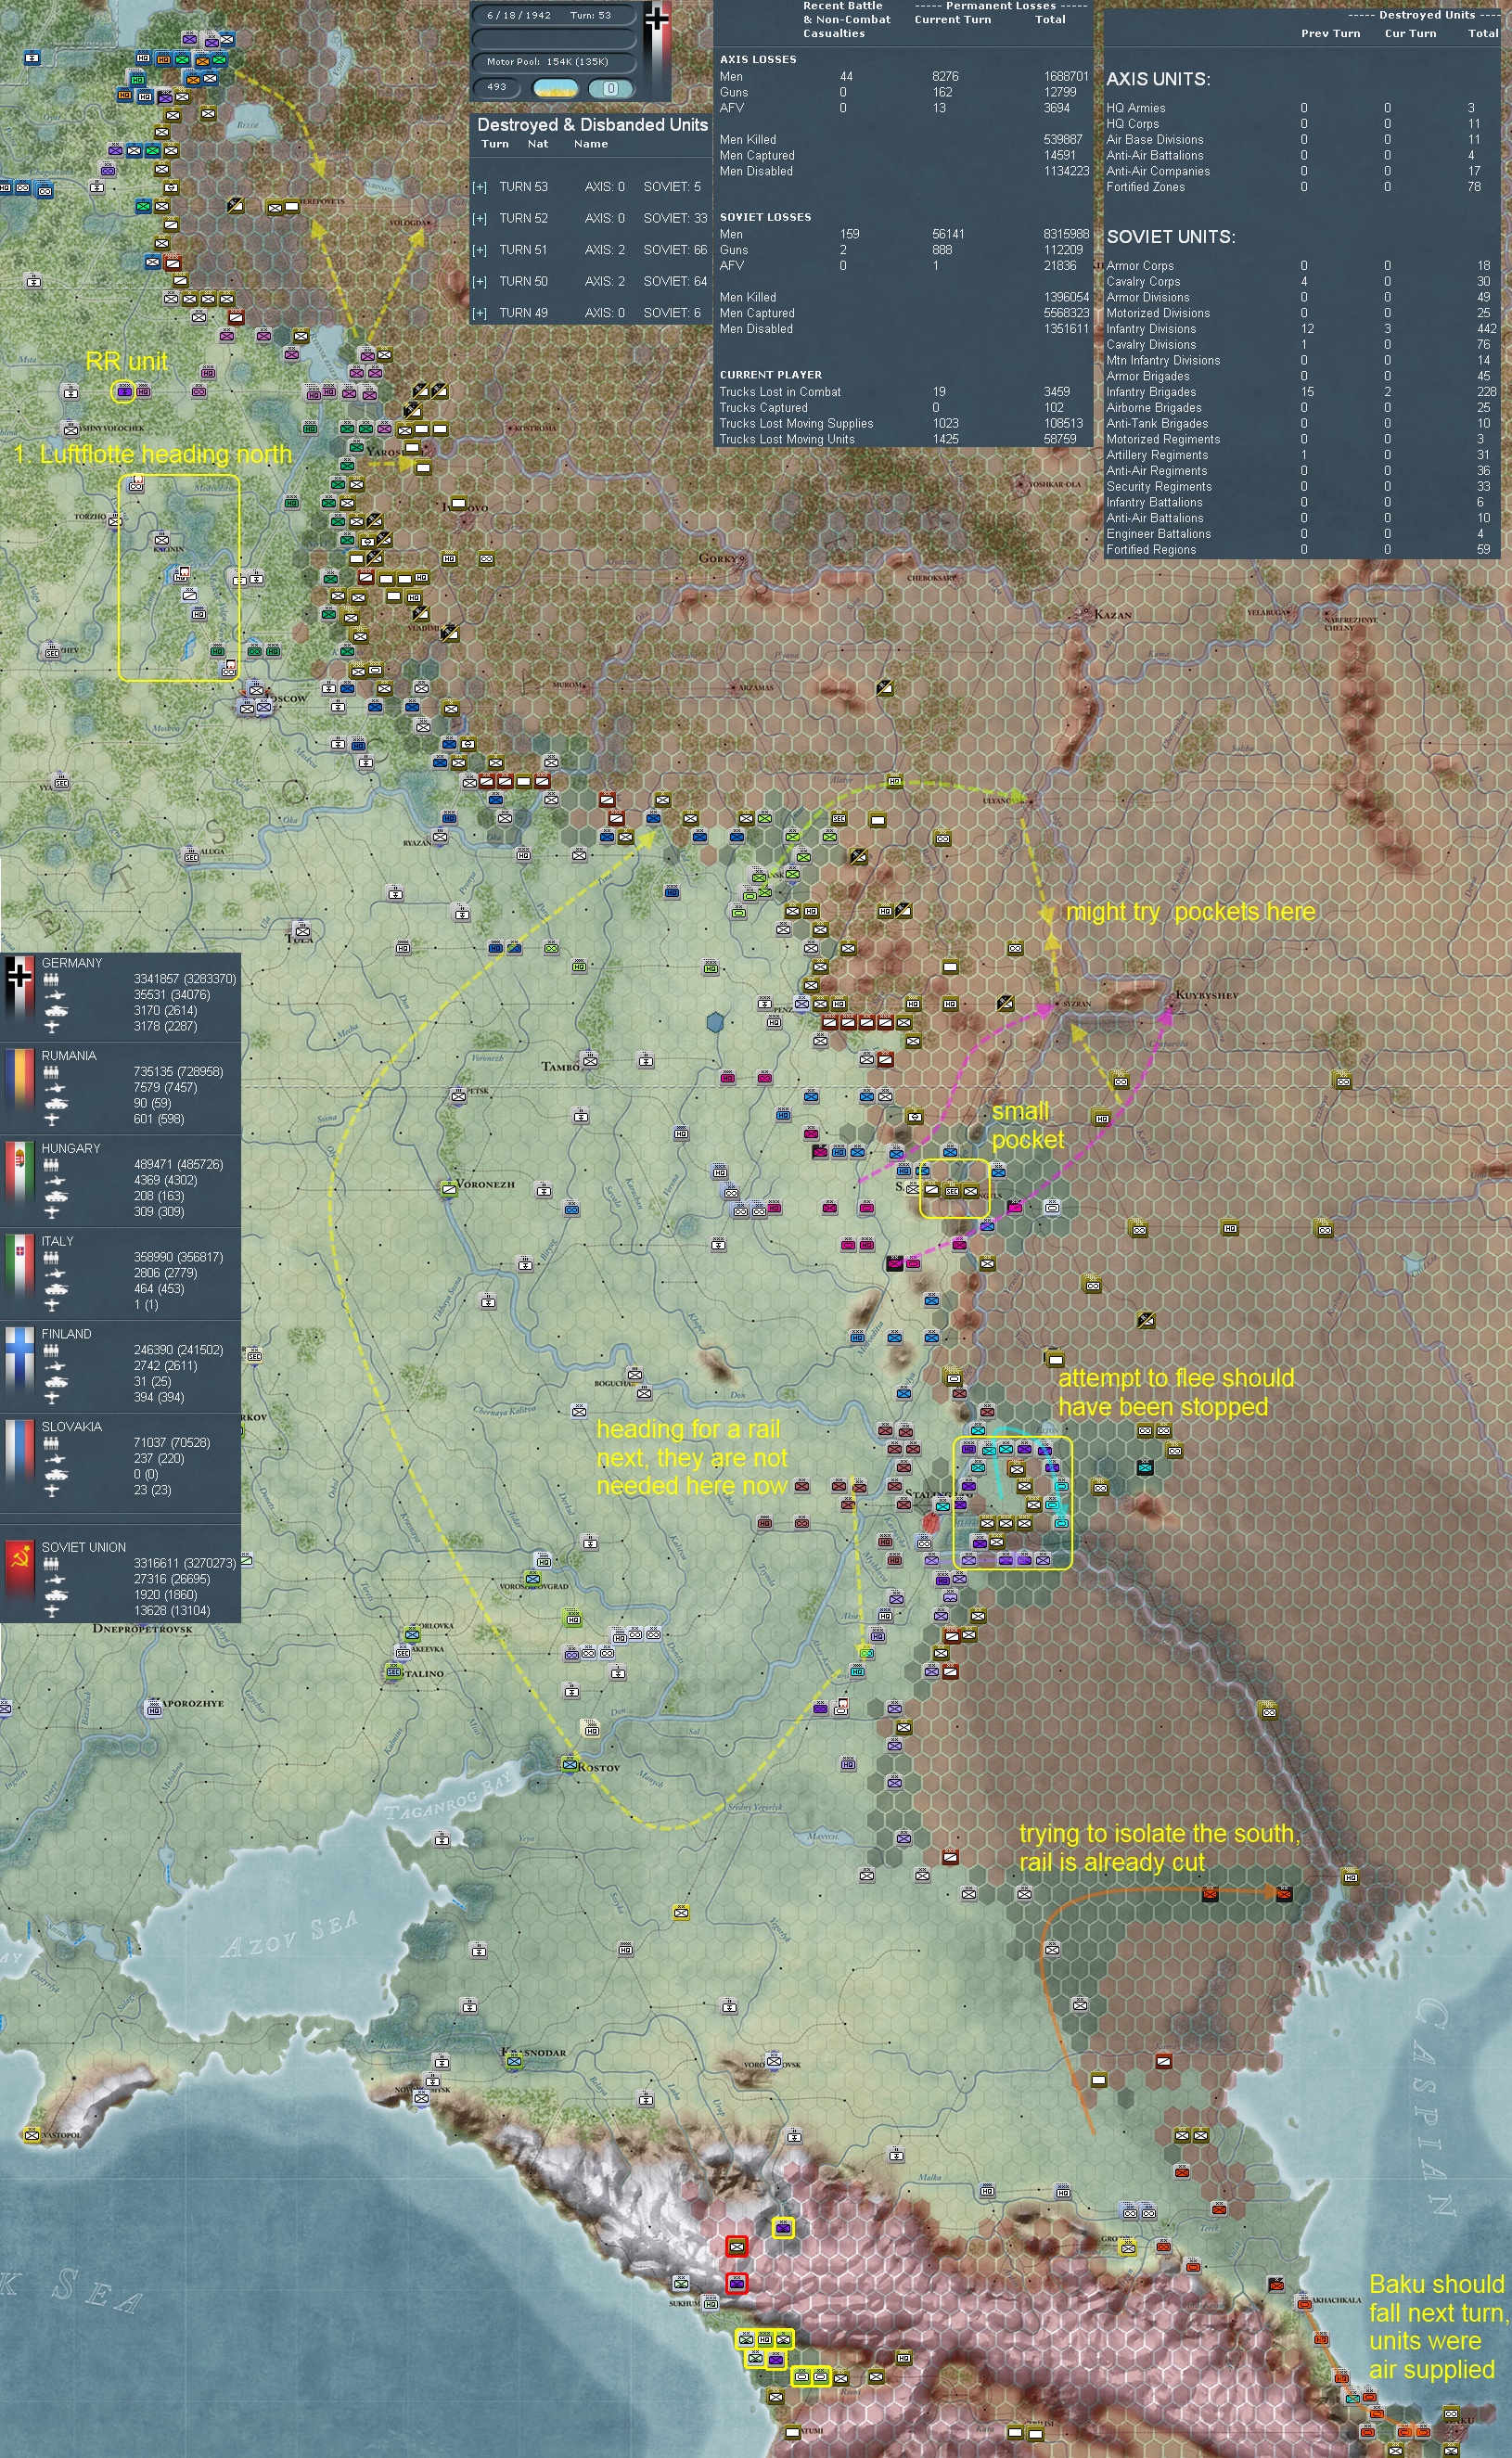Click Soviet Union's manpower soldiers icon

[x=52, y=1563]
